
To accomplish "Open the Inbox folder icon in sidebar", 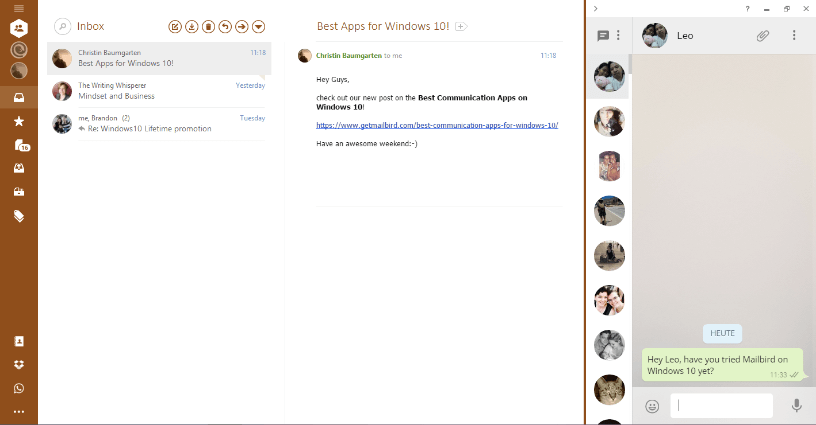I will coord(19,97).
